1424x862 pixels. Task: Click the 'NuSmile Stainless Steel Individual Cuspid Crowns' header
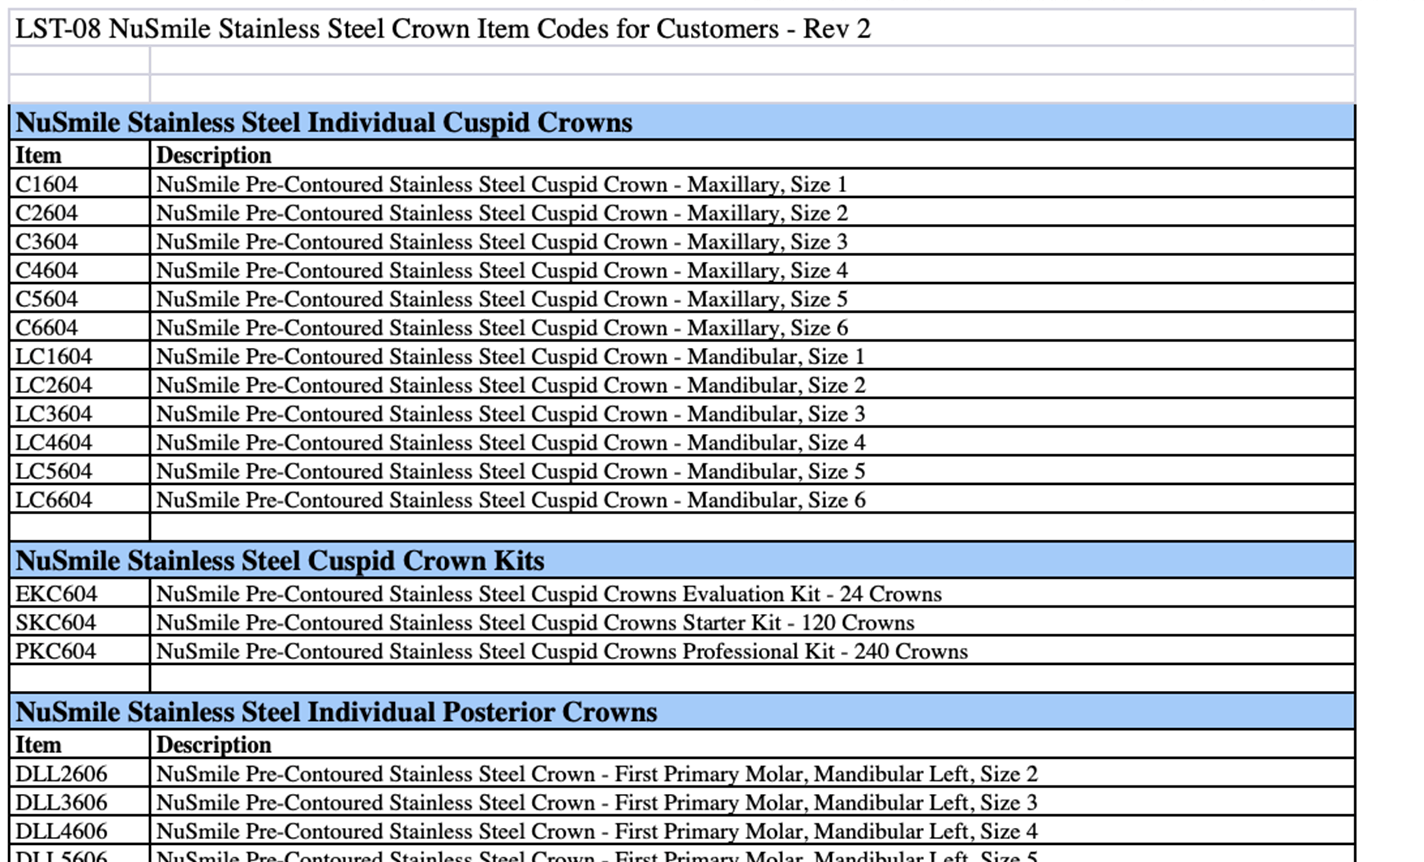[682, 122]
